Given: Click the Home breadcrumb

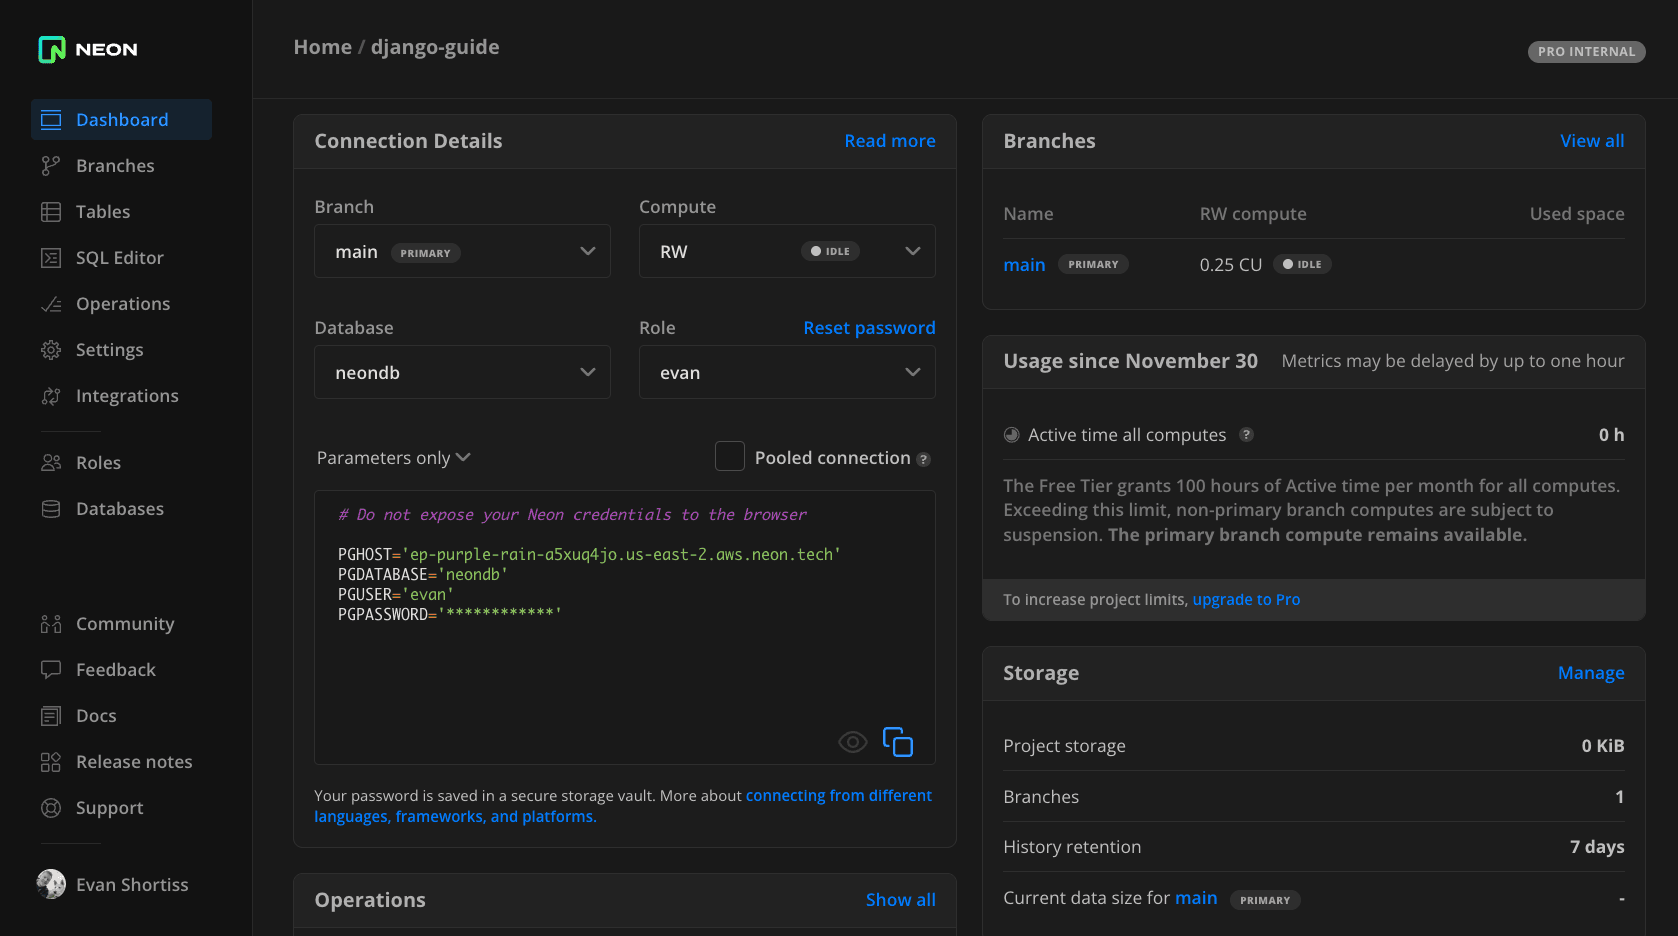Looking at the screenshot, I should pyautogui.click(x=322, y=47).
